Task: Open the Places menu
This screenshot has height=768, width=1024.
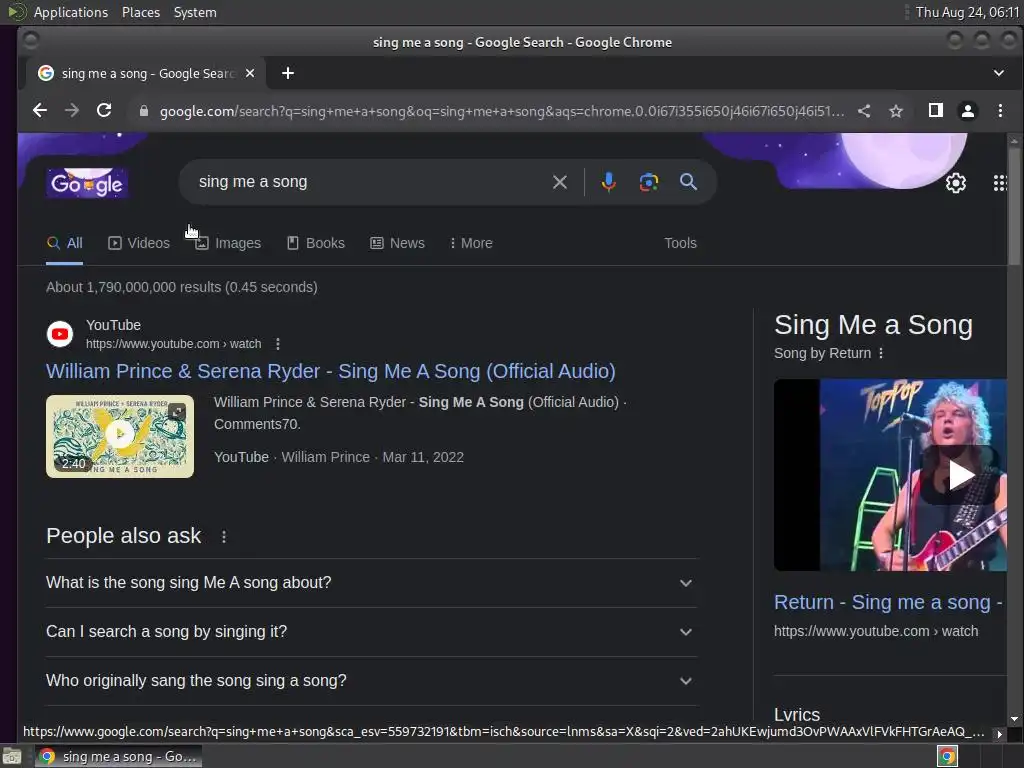Action: (140, 12)
